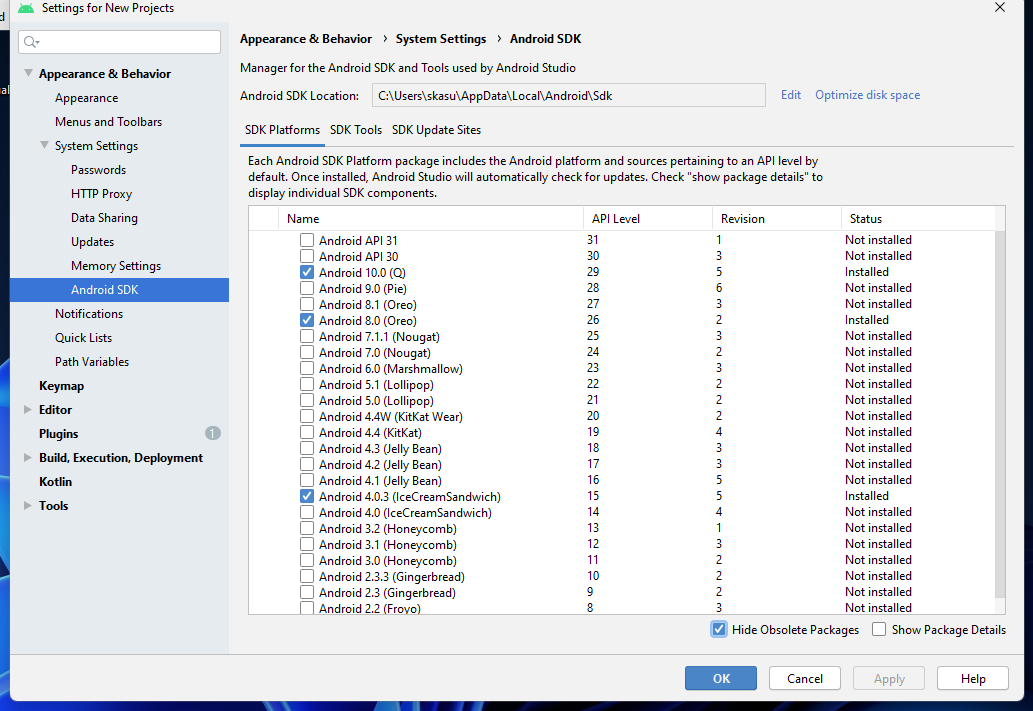Sort the table by Status column header
This screenshot has width=1033, height=711.
pyautogui.click(x=918, y=219)
